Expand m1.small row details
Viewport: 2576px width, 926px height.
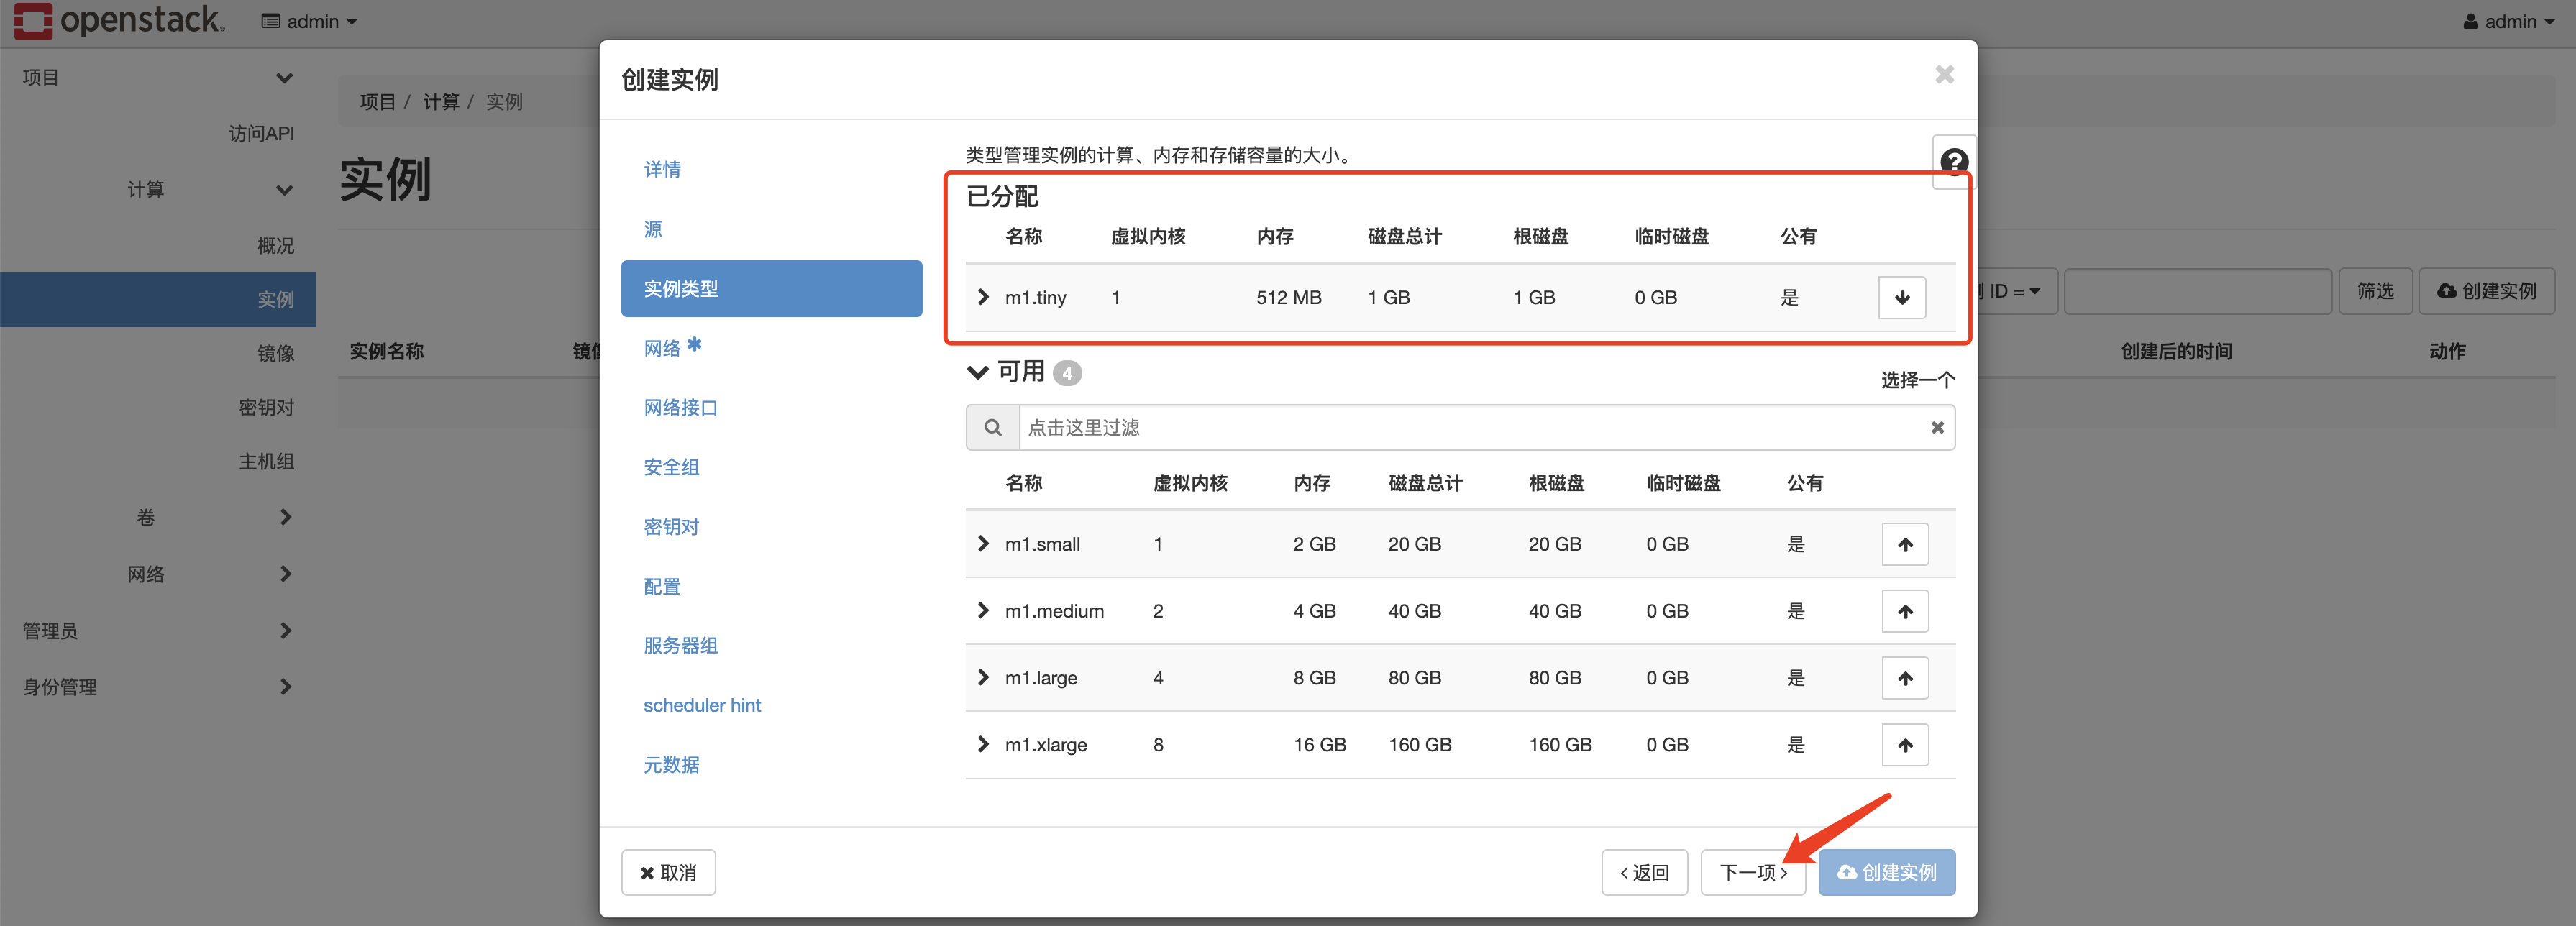[982, 543]
